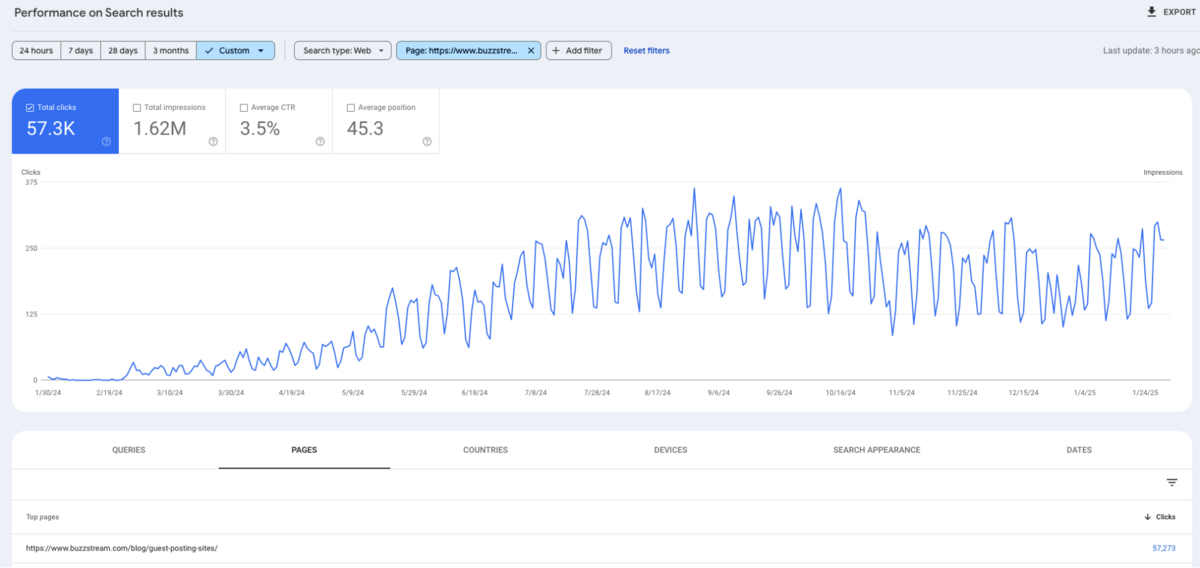1200x568 pixels.
Task: Enable the Average position checkbox
Action: (x=350, y=107)
